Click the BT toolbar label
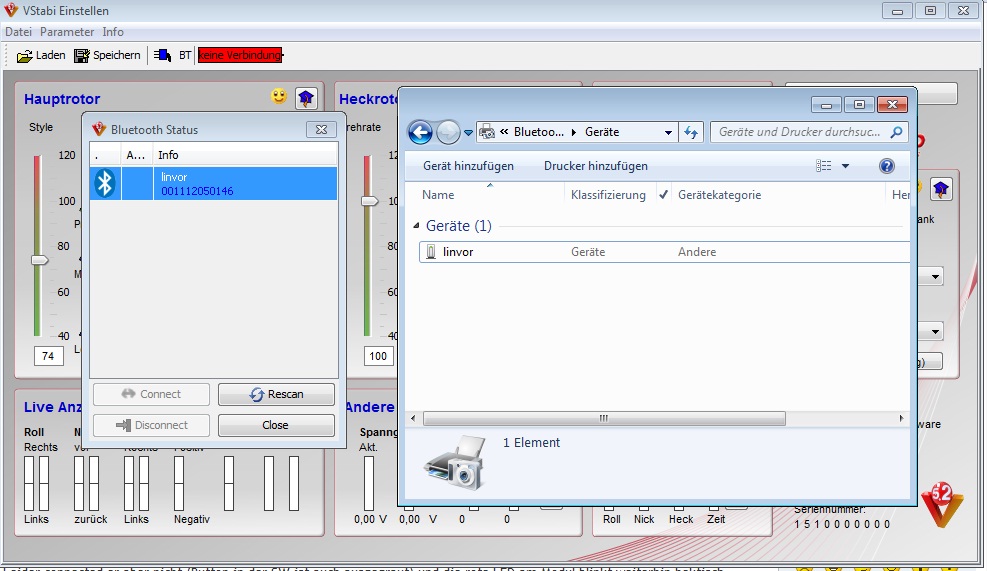This screenshot has height=571, width=987. click(185, 55)
